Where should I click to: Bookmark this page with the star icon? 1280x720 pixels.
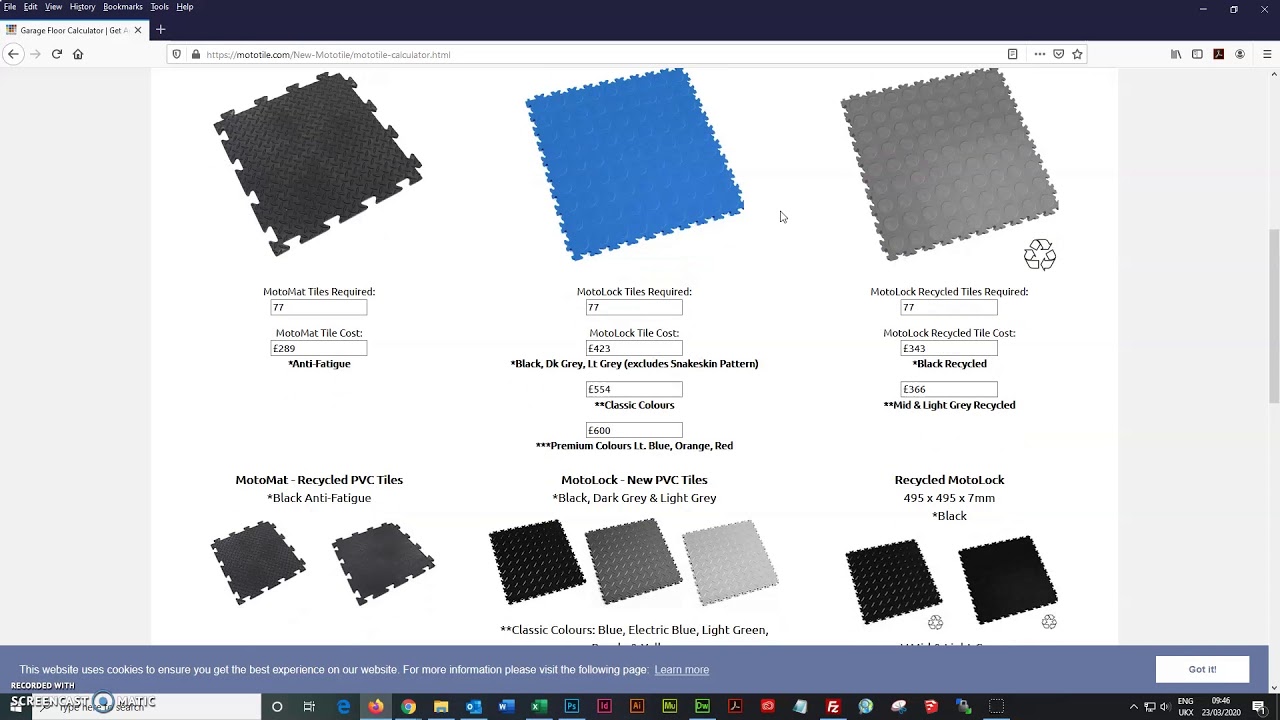coord(1077,54)
